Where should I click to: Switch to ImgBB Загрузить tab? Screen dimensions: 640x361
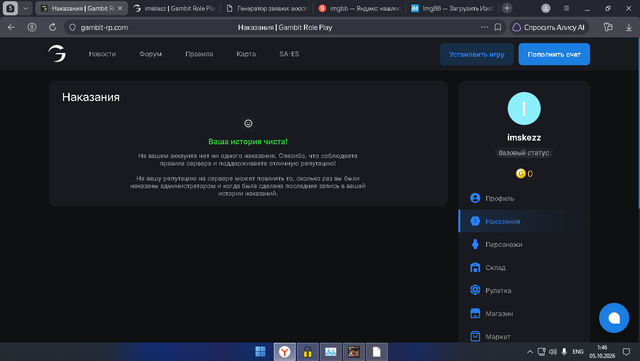pyautogui.click(x=453, y=8)
